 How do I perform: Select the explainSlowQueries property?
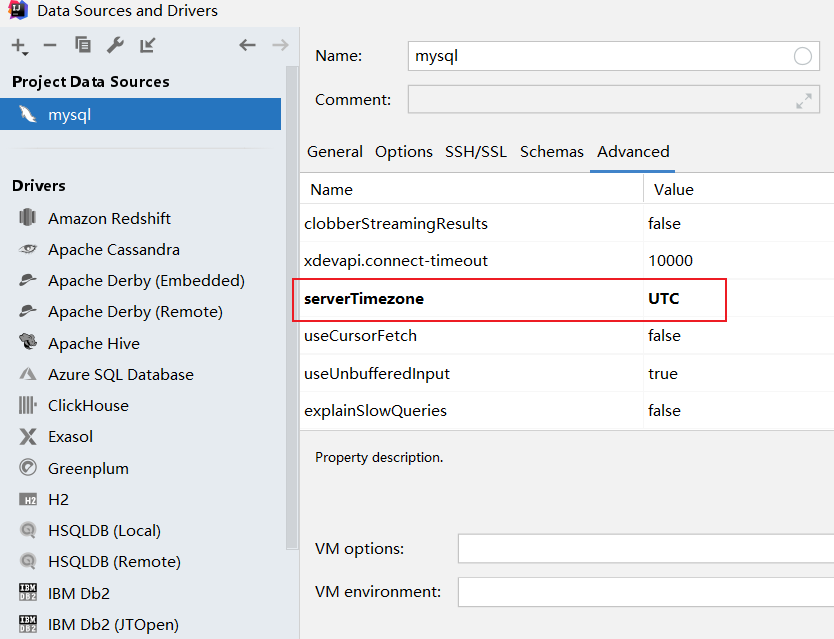coord(375,411)
